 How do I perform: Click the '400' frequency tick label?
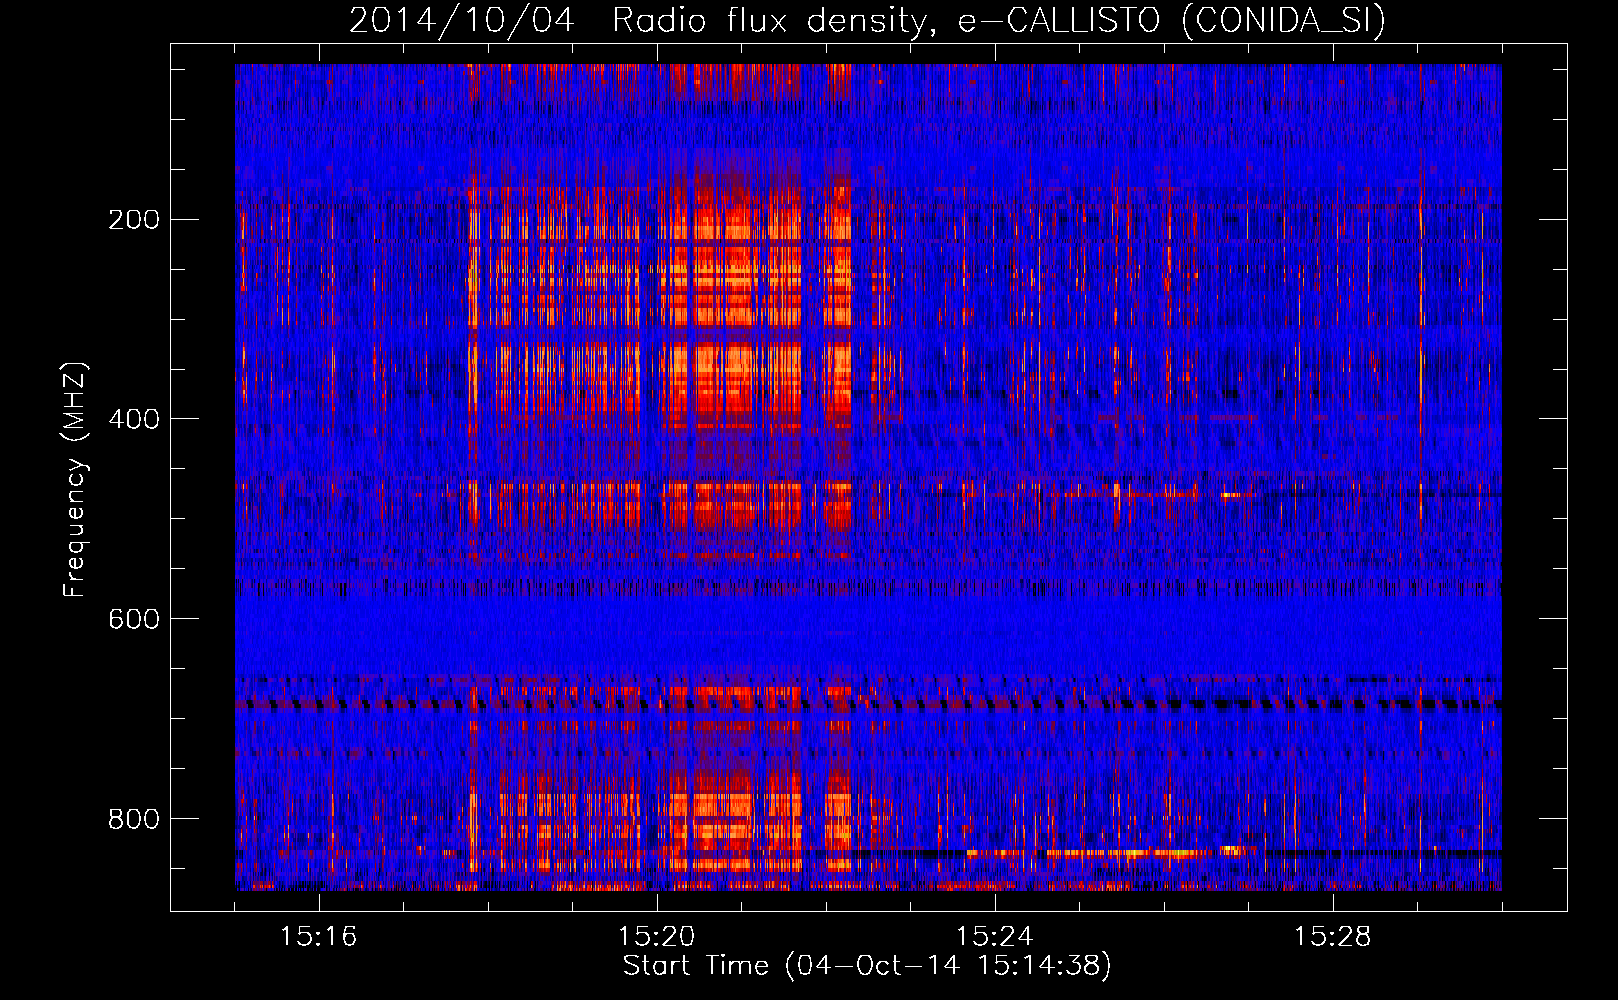[x=134, y=419]
